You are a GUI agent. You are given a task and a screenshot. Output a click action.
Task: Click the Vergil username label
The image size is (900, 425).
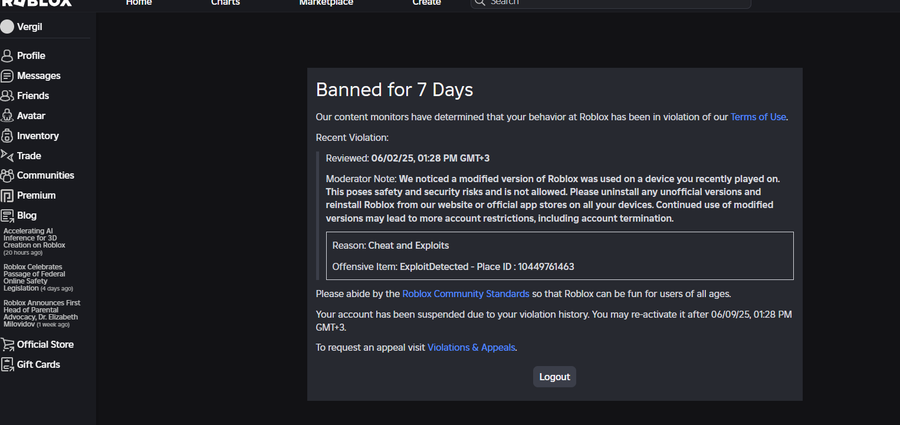point(29,27)
